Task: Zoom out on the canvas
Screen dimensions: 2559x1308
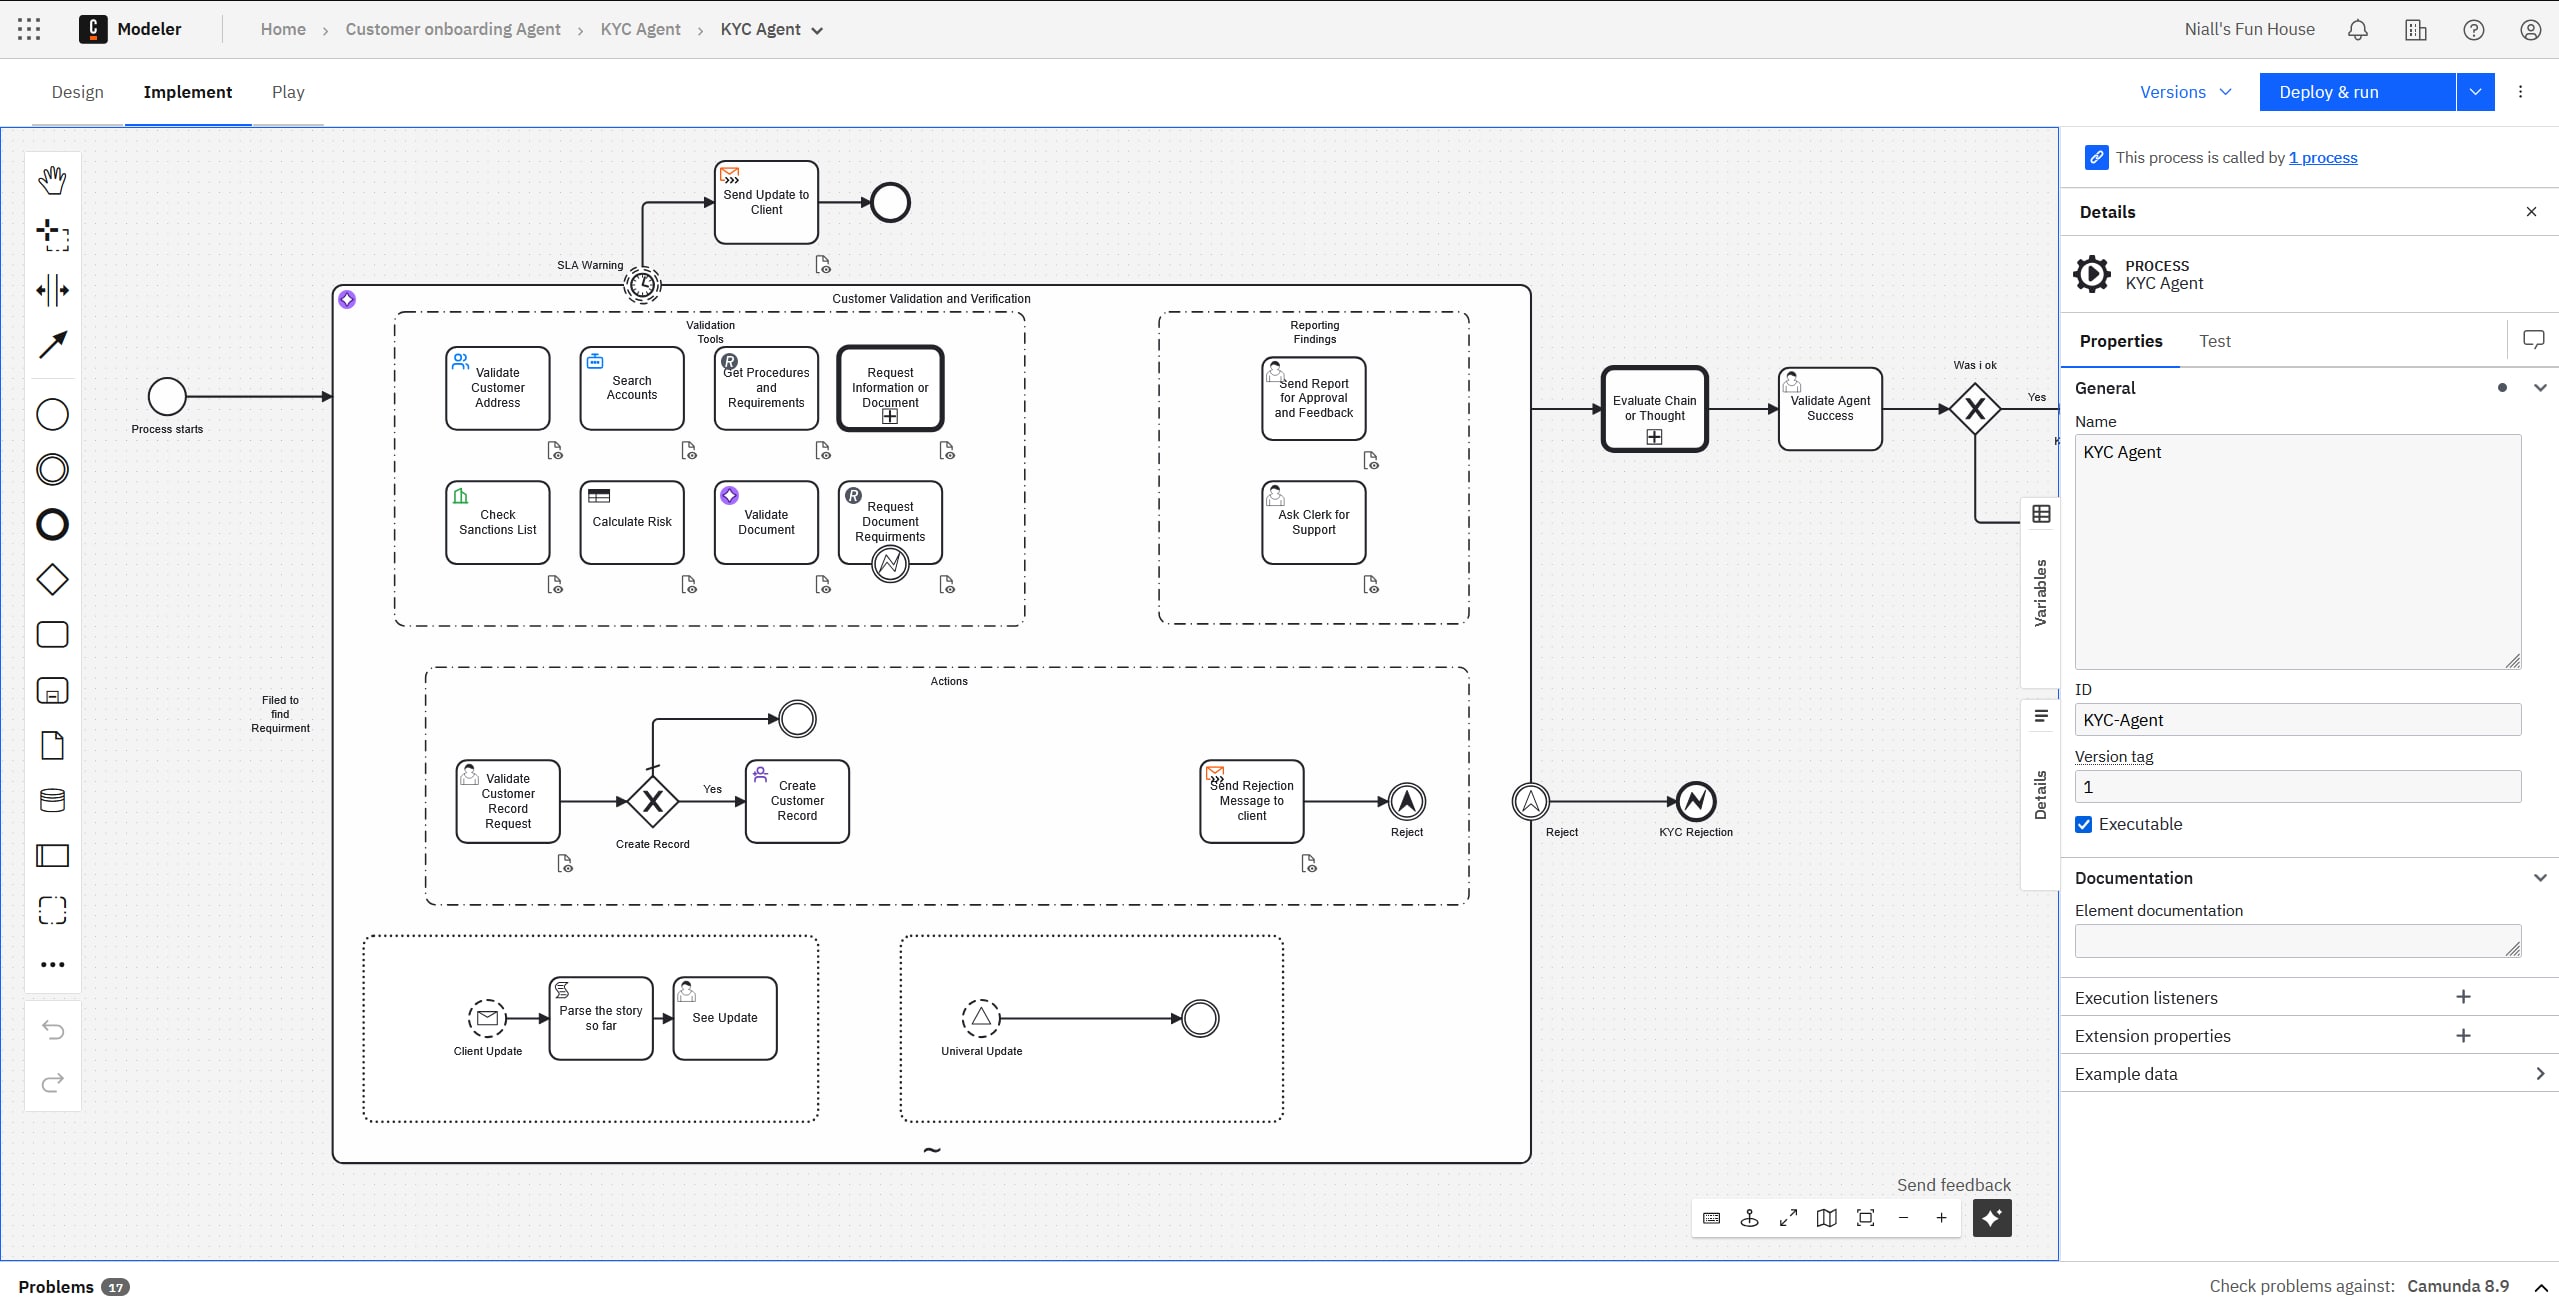Action: [x=1903, y=1218]
